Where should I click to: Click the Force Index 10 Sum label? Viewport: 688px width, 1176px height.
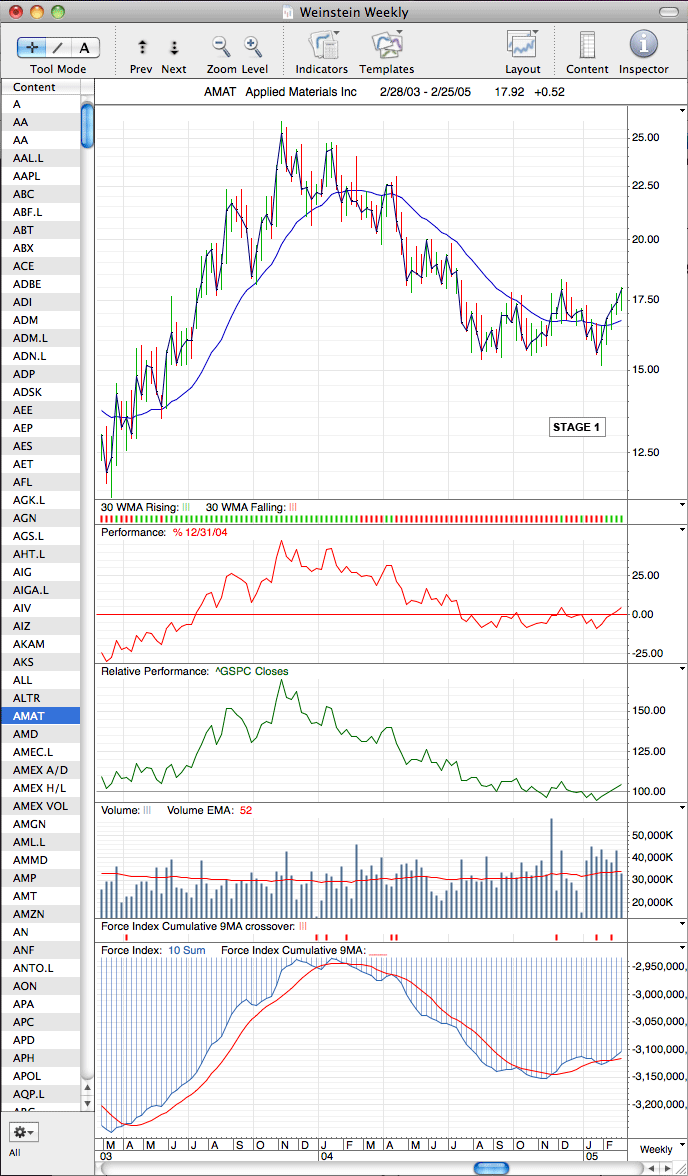[186, 950]
